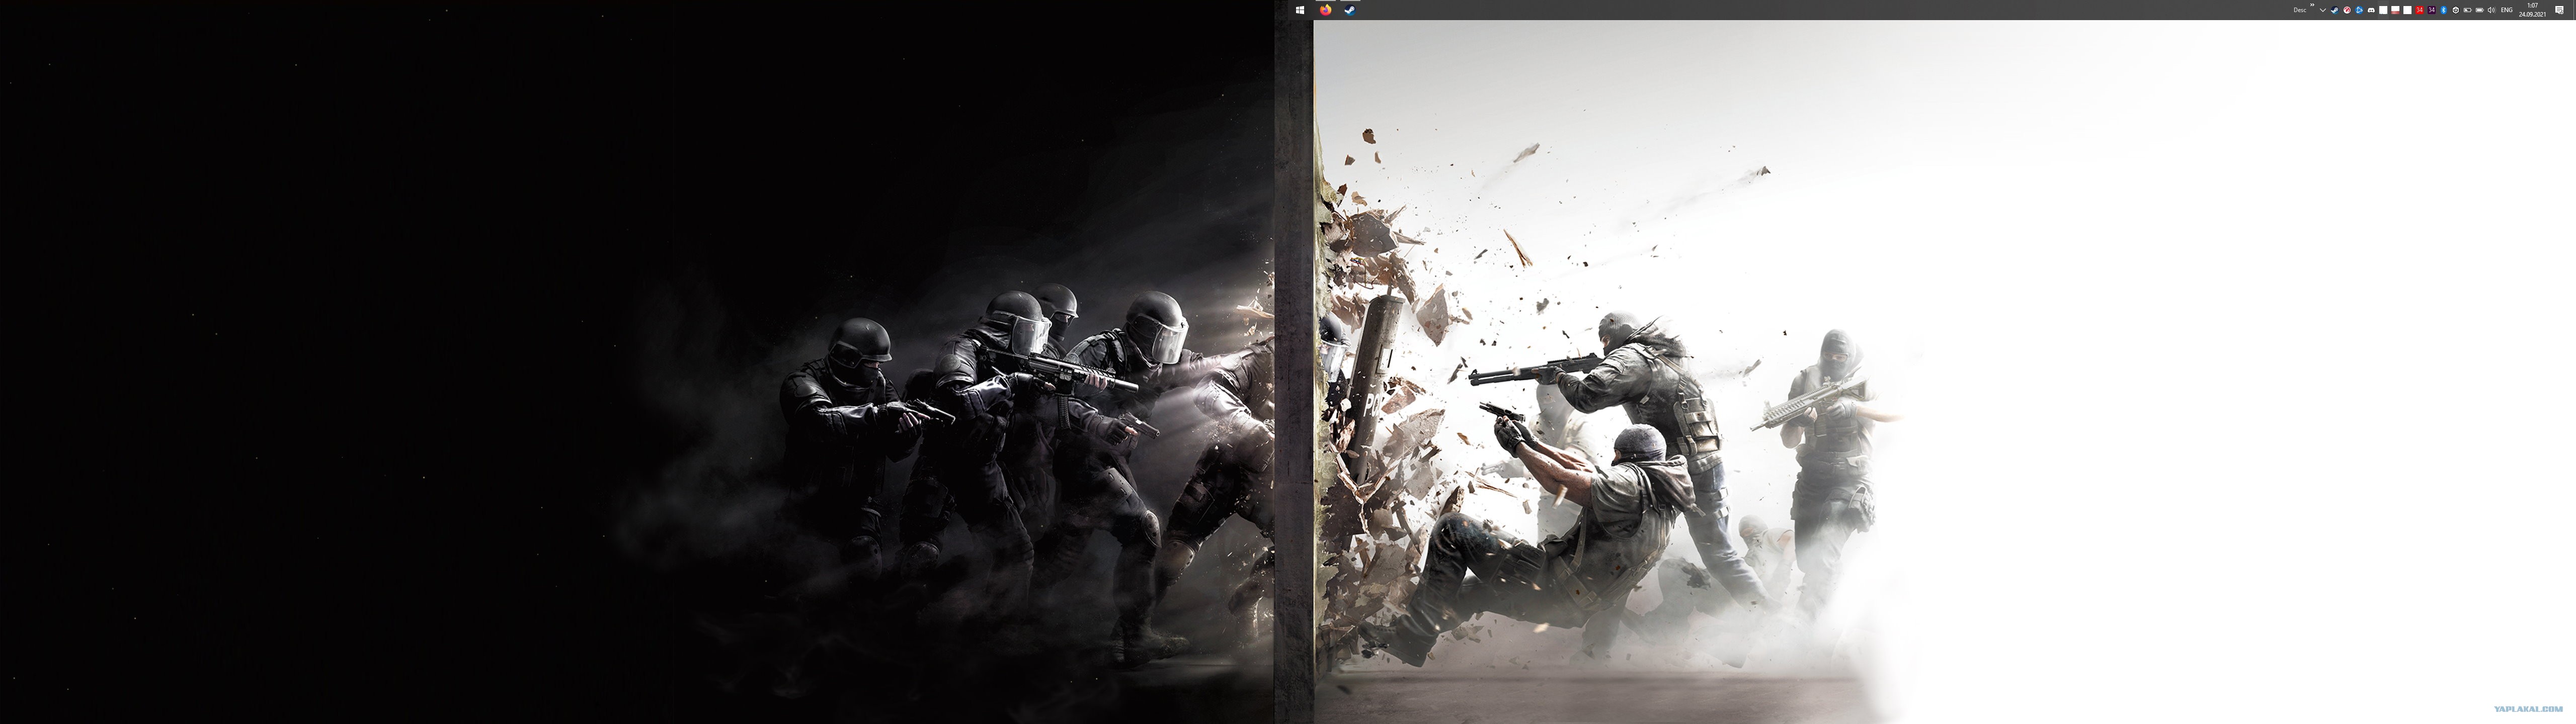The image size is (2576, 724).
Task: Switch input language via ENG indicator
Action: tap(2507, 10)
